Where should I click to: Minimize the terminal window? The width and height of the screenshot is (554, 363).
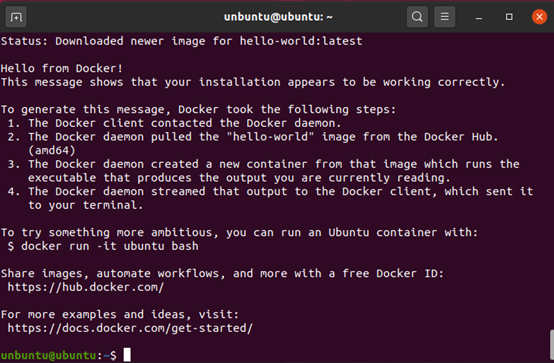pos(479,17)
